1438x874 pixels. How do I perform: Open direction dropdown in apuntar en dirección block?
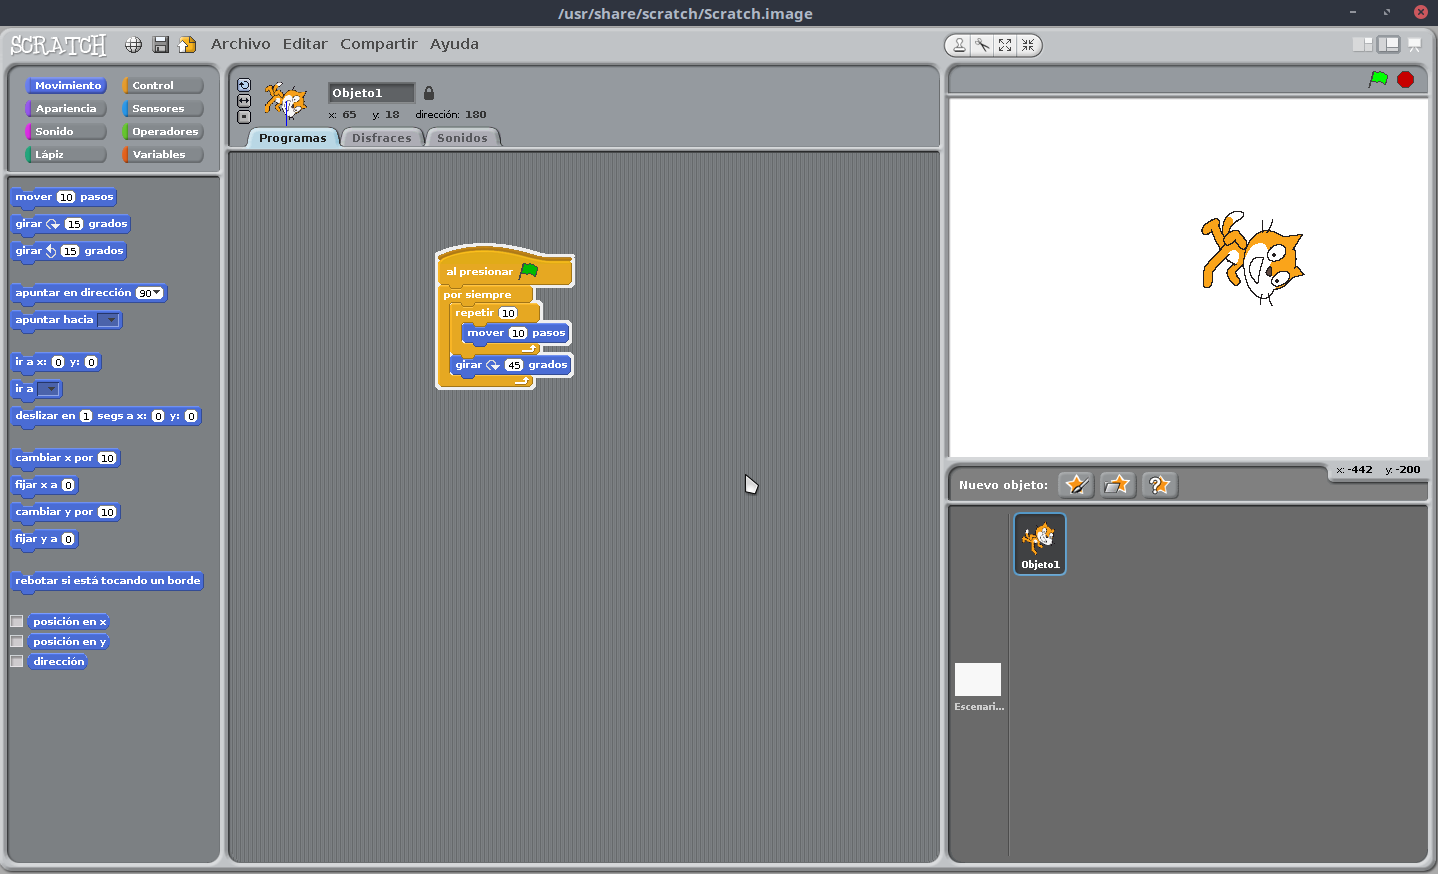pyautogui.click(x=157, y=293)
